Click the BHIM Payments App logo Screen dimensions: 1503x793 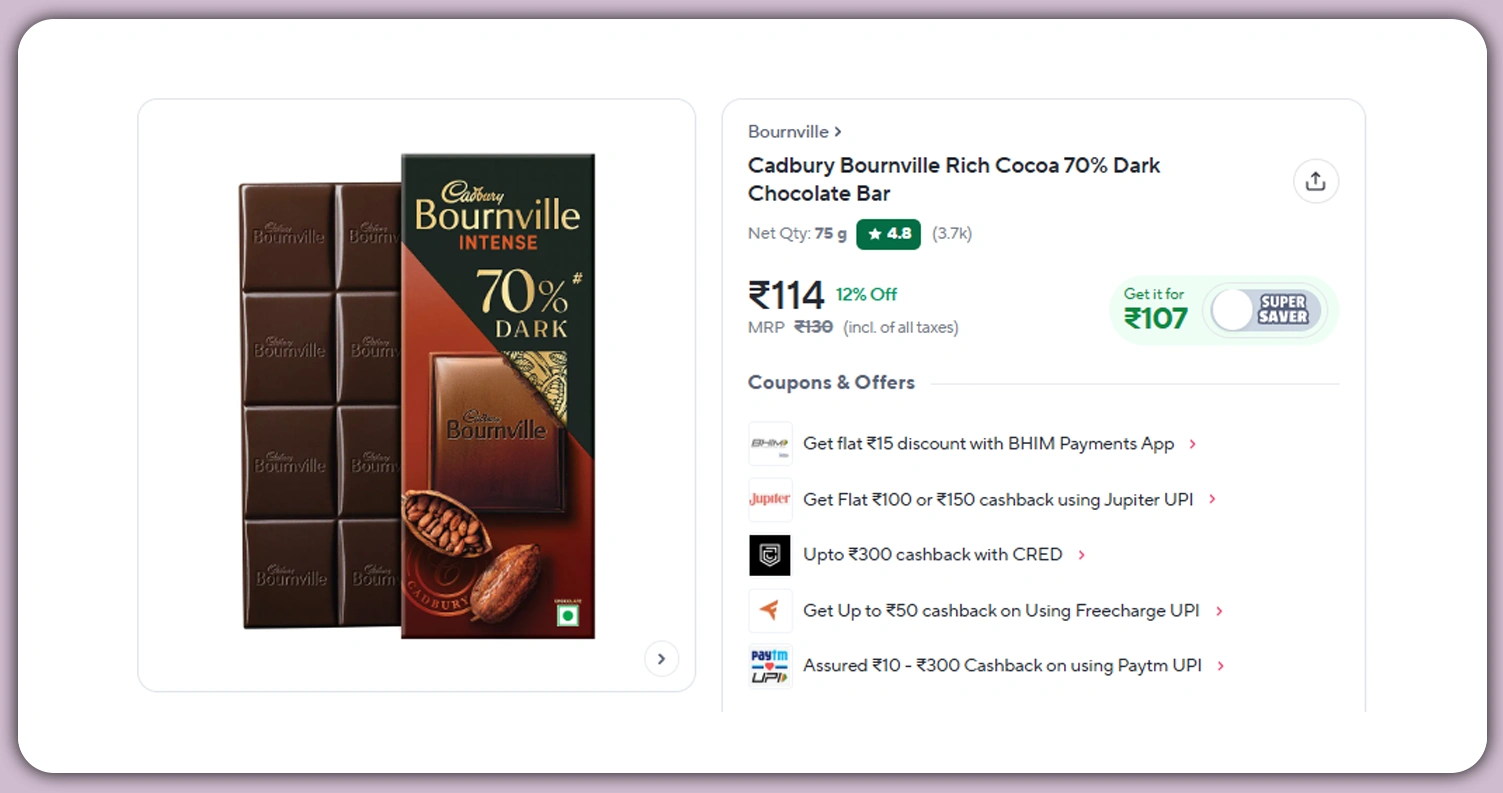point(770,443)
